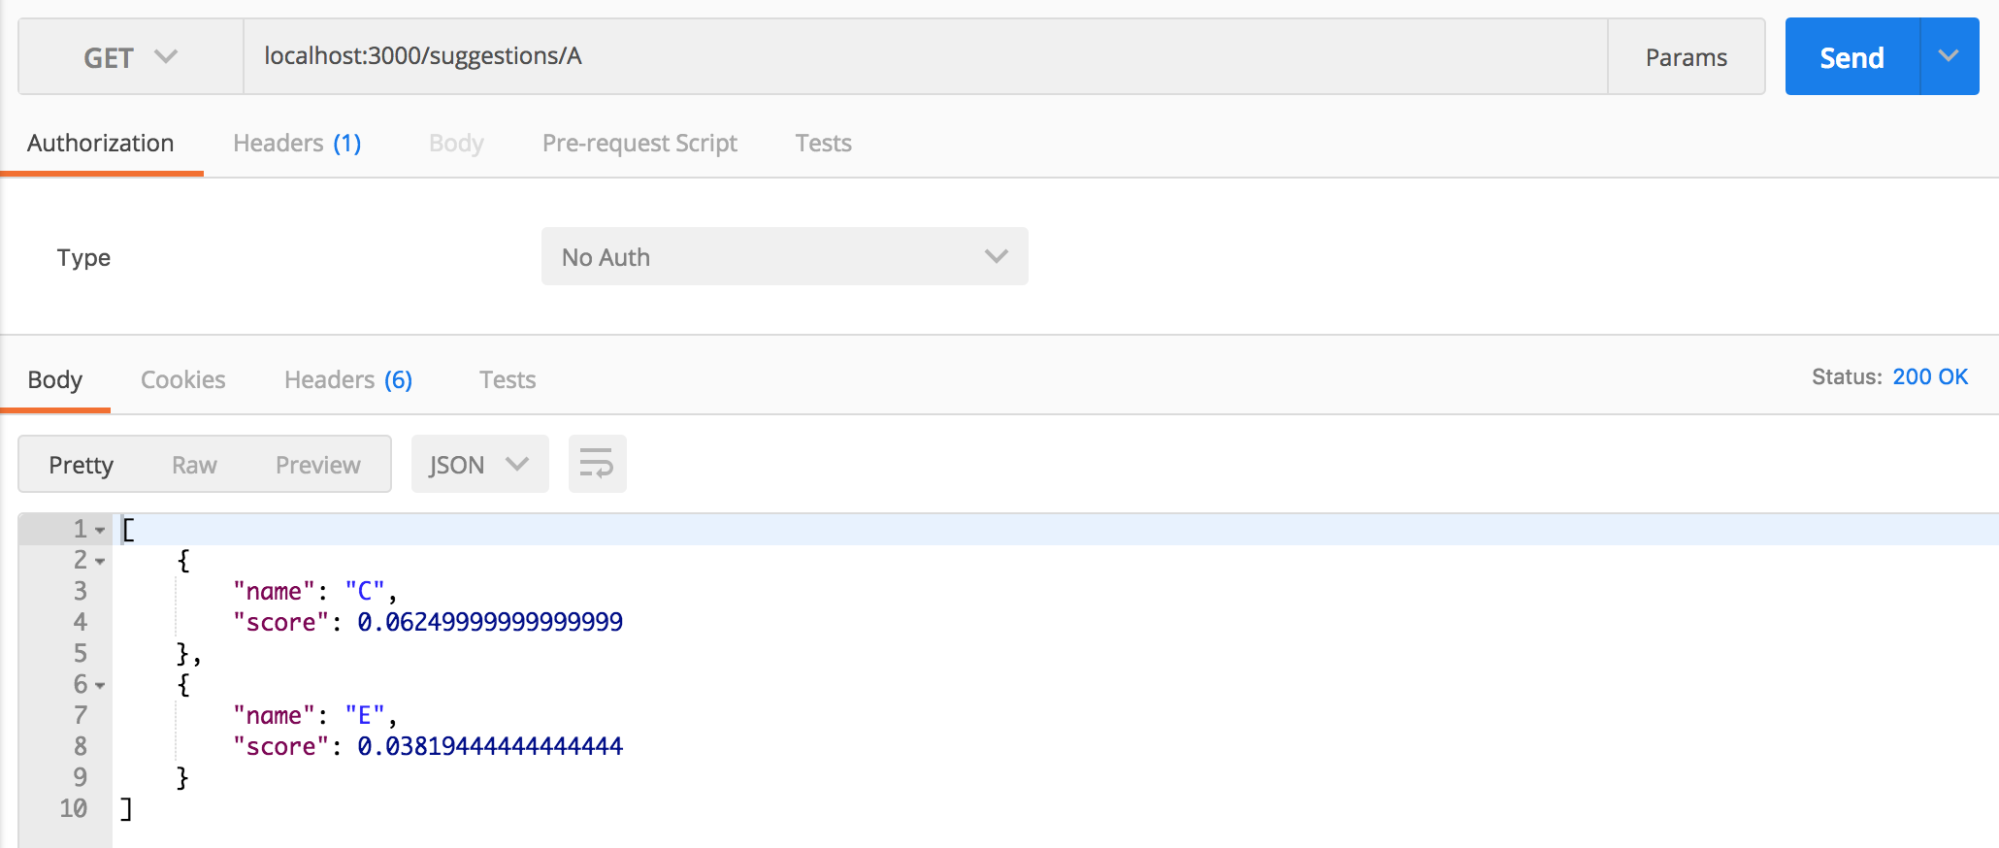Click the request URL input field
This screenshot has height=848, width=1999.
(x=925, y=56)
